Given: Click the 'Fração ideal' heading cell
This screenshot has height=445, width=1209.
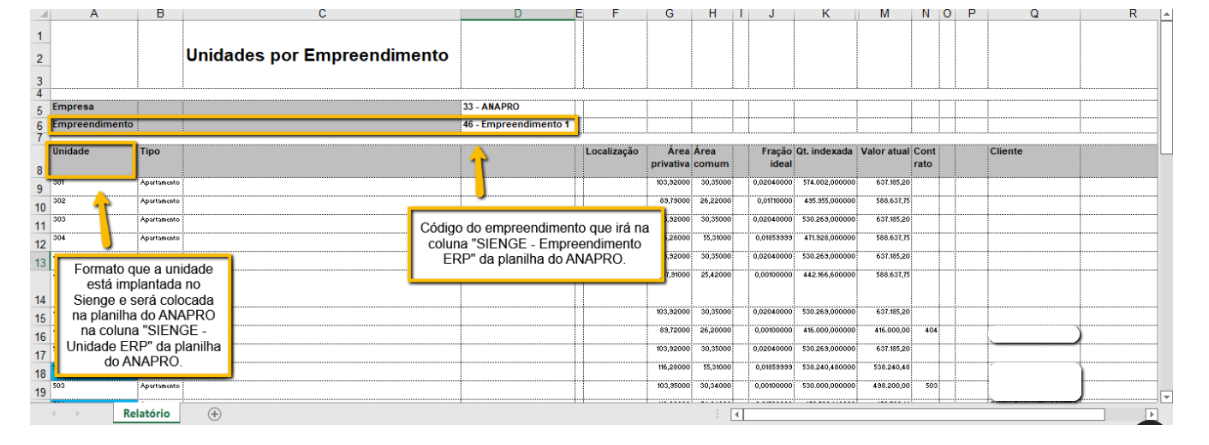Looking at the screenshot, I should coord(771,162).
